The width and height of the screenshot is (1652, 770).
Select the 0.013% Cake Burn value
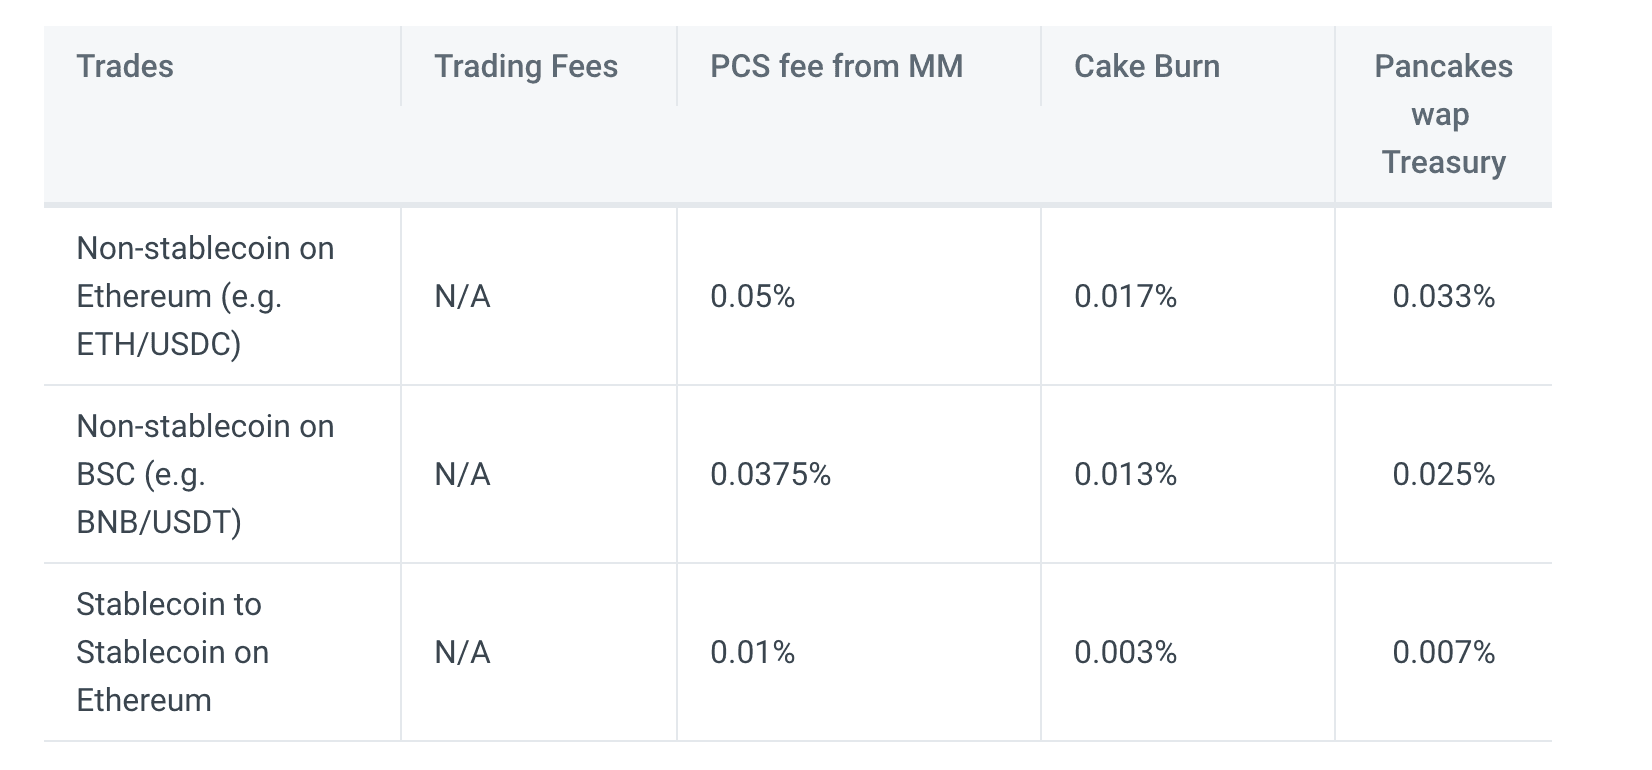tap(1125, 475)
